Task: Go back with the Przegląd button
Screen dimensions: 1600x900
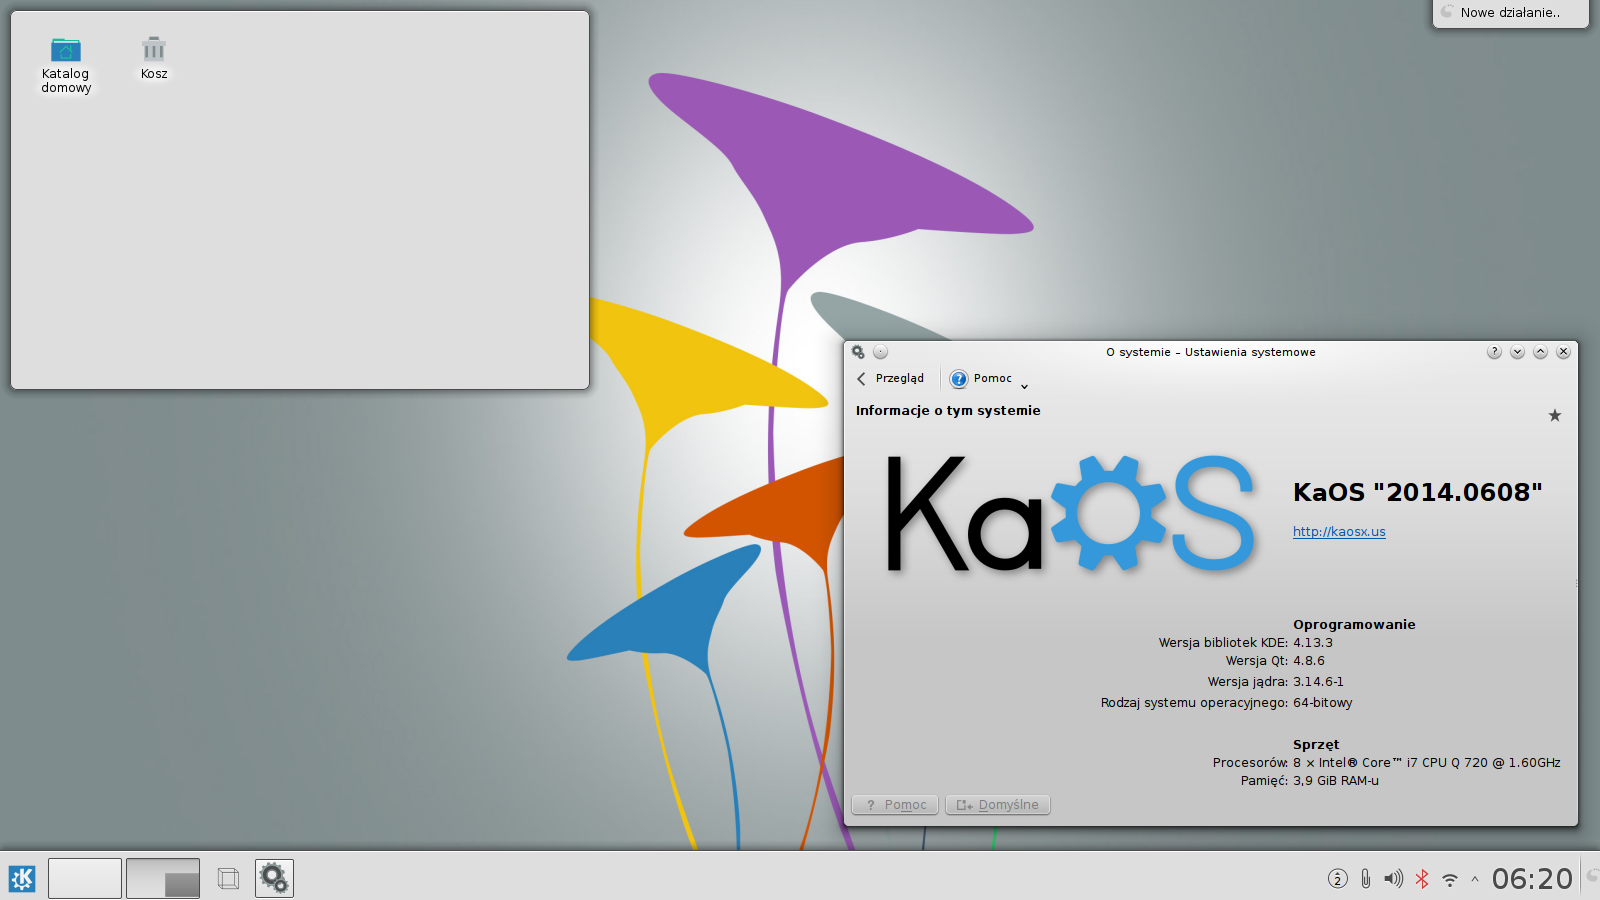Action: pos(890,379)
